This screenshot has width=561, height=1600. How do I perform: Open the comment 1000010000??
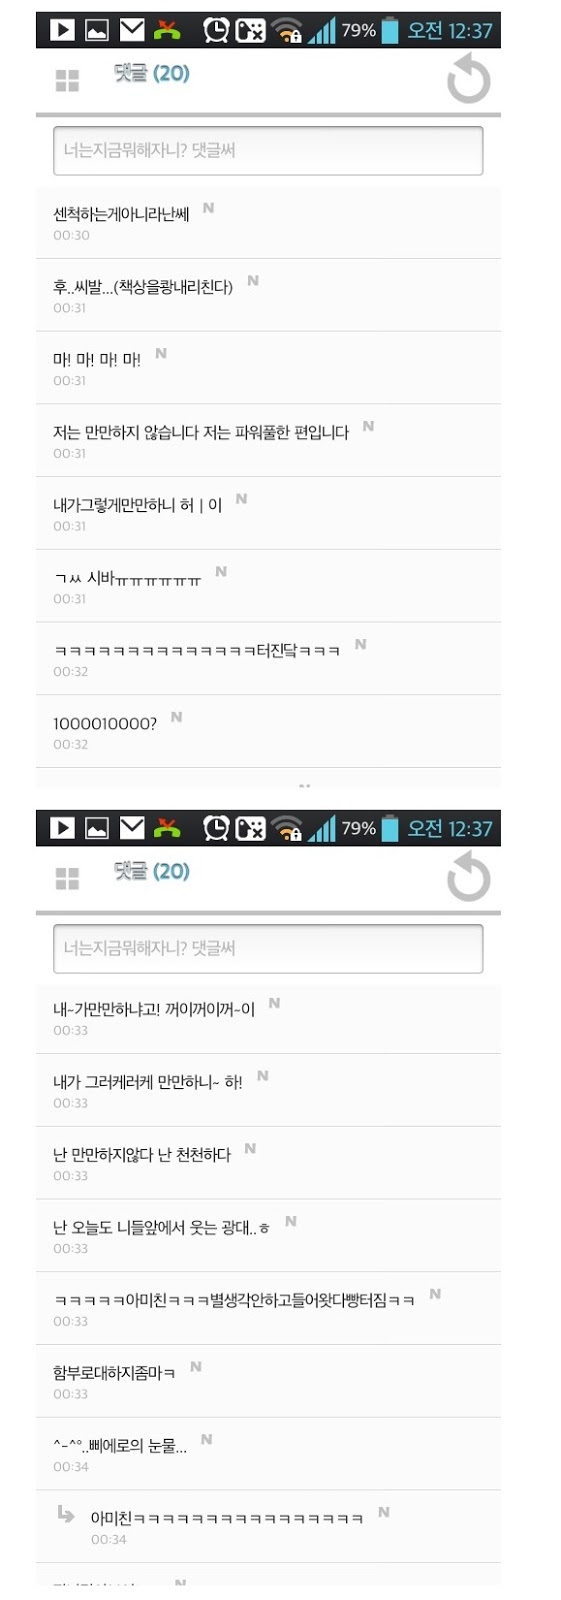coord(268,732)
